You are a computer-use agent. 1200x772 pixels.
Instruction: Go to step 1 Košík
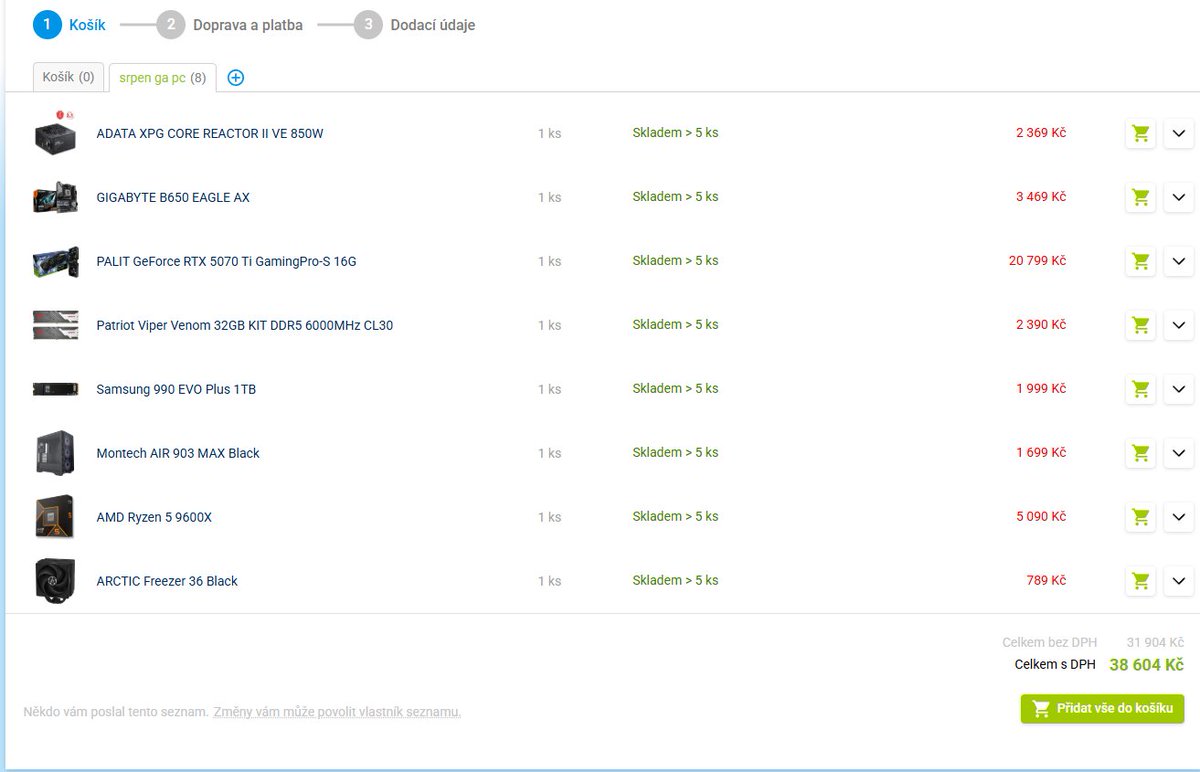pos(69,24)
